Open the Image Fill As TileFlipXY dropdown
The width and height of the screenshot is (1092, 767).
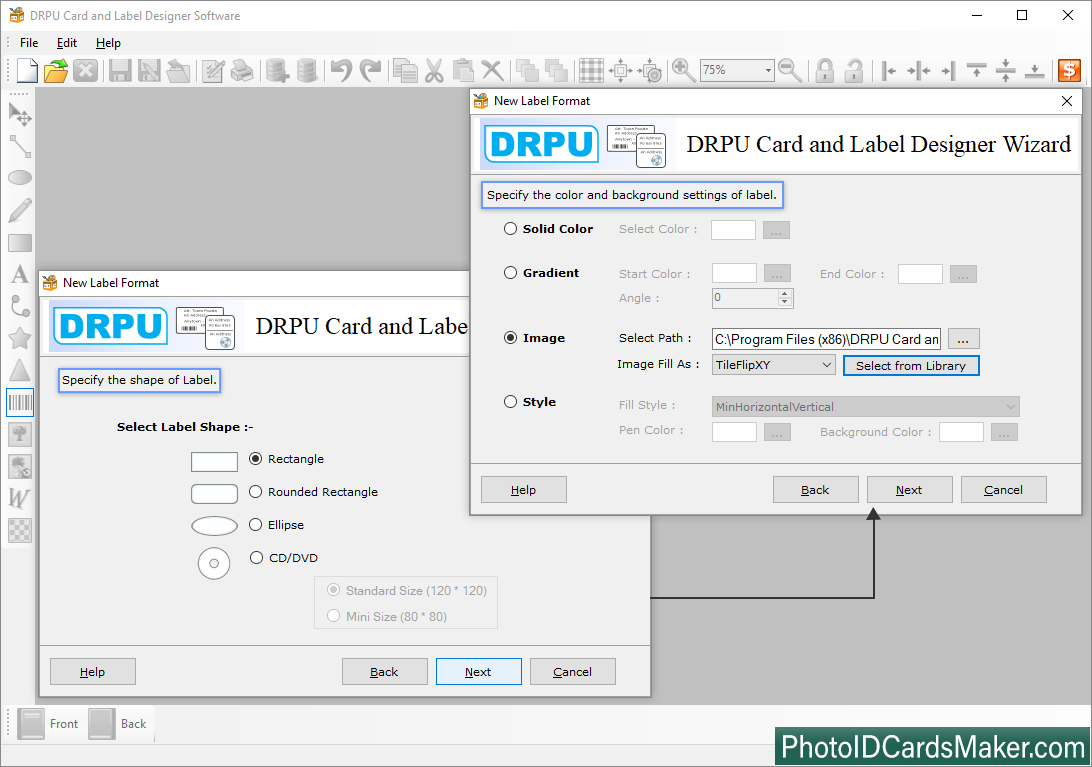[x=773, y=364]
